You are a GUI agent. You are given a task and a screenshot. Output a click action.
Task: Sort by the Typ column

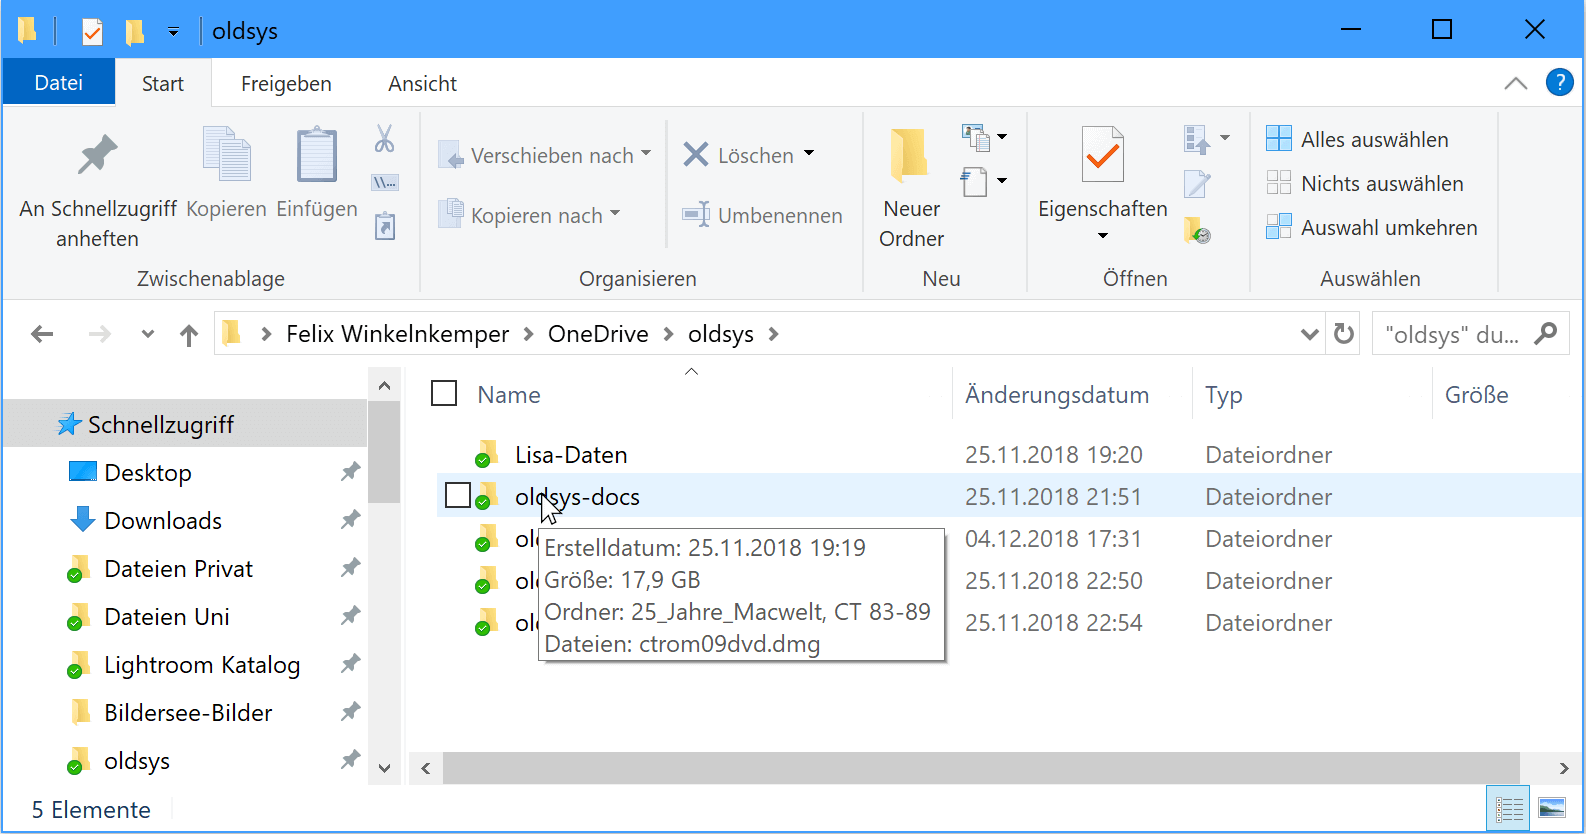(x=1224, y=396)
